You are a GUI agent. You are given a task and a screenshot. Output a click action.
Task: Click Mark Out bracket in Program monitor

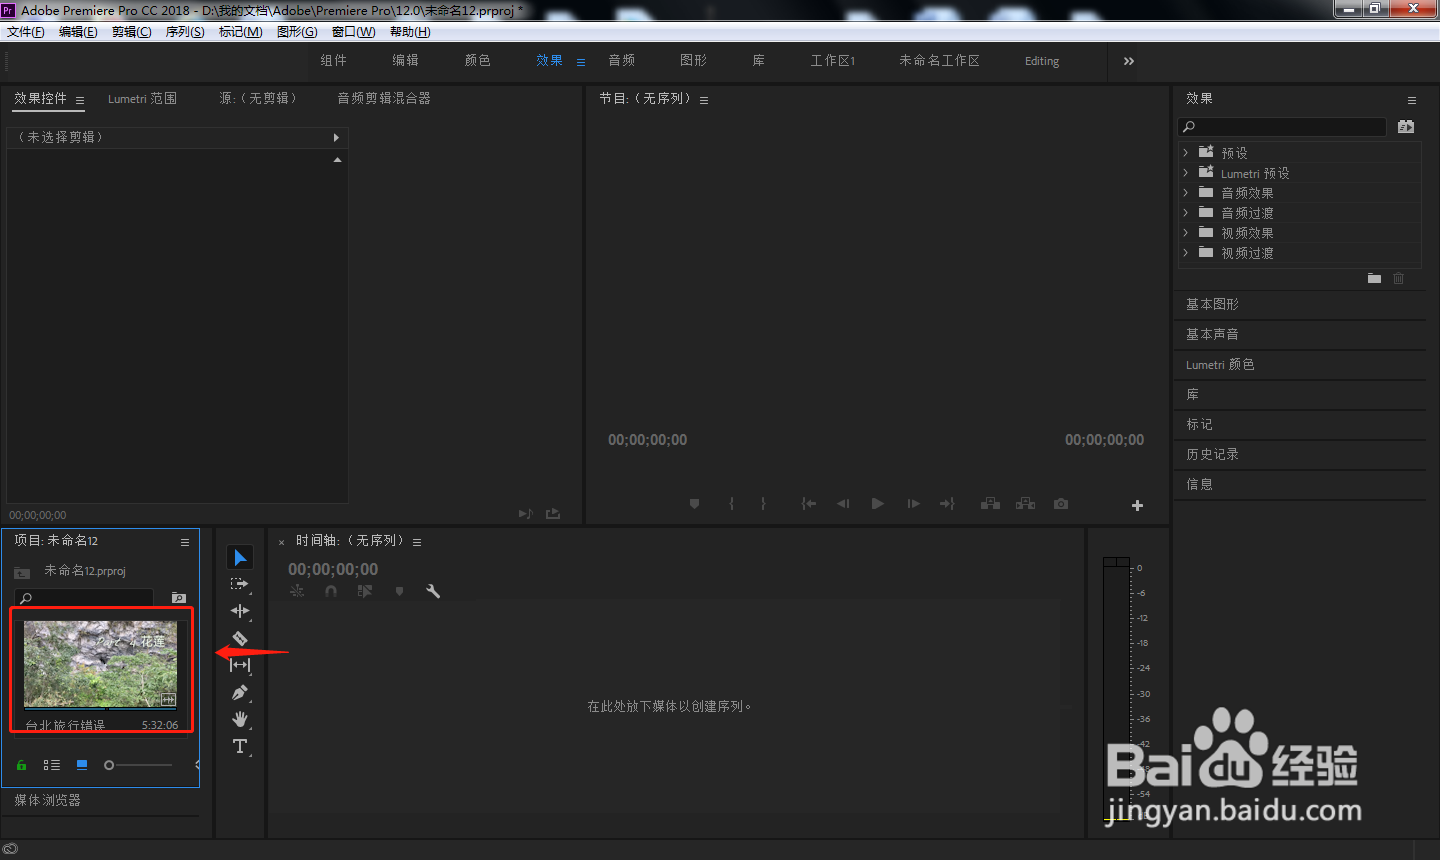[x=763, y=504]
